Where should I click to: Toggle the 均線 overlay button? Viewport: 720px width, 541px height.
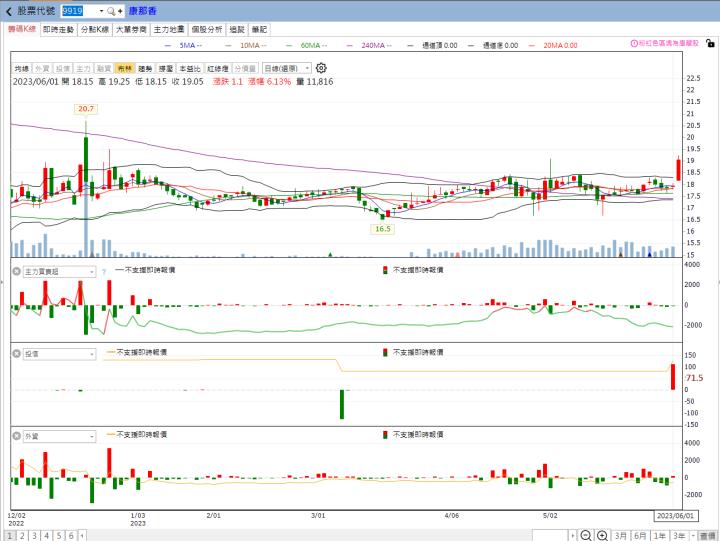[x=22, y=68]
